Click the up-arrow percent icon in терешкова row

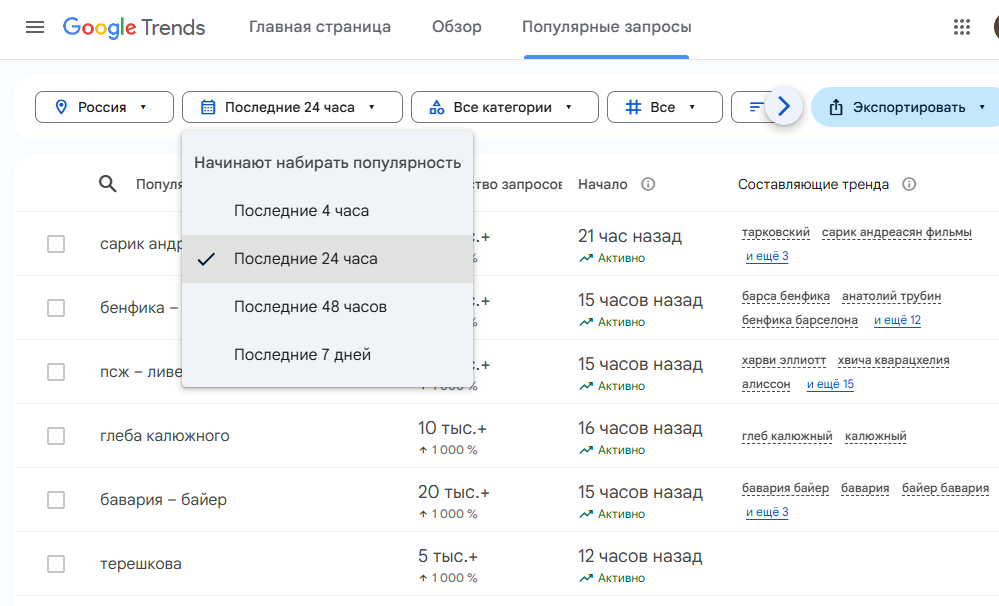[423, 578]
